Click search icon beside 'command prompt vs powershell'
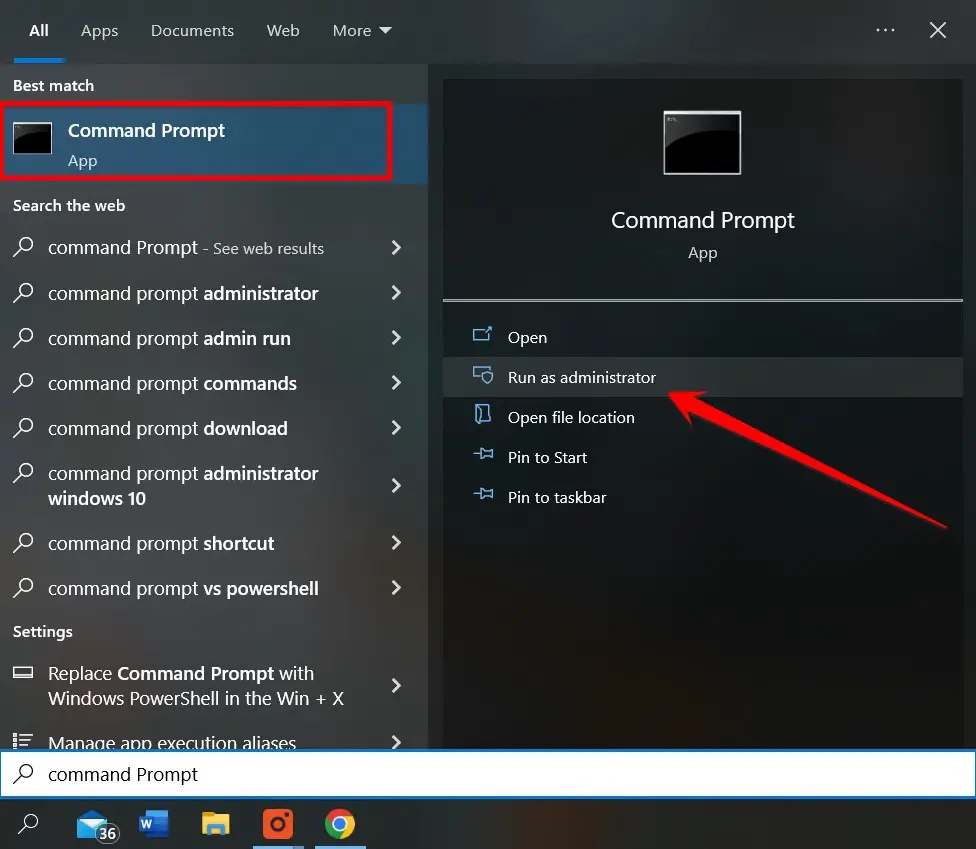The height and width of the screenshot is (849, 976). point(23,587)
